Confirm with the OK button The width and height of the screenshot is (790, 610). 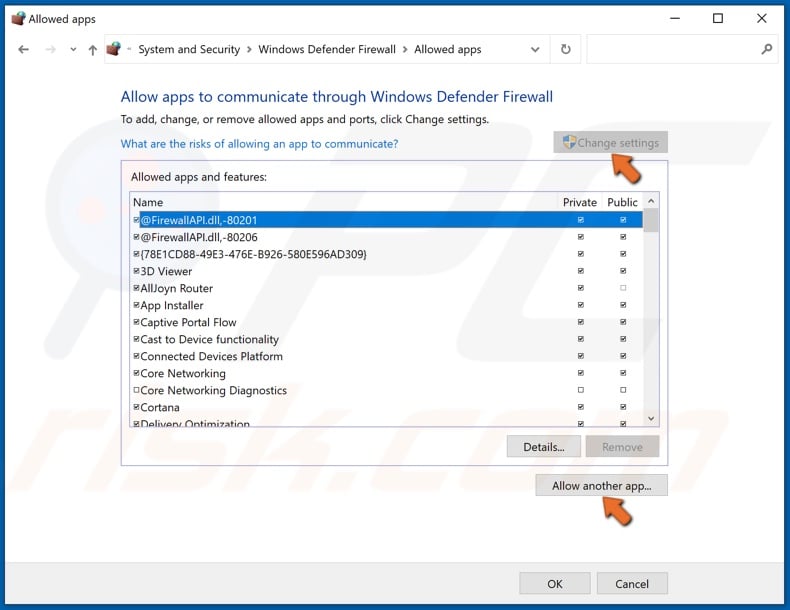pos(555,583)
